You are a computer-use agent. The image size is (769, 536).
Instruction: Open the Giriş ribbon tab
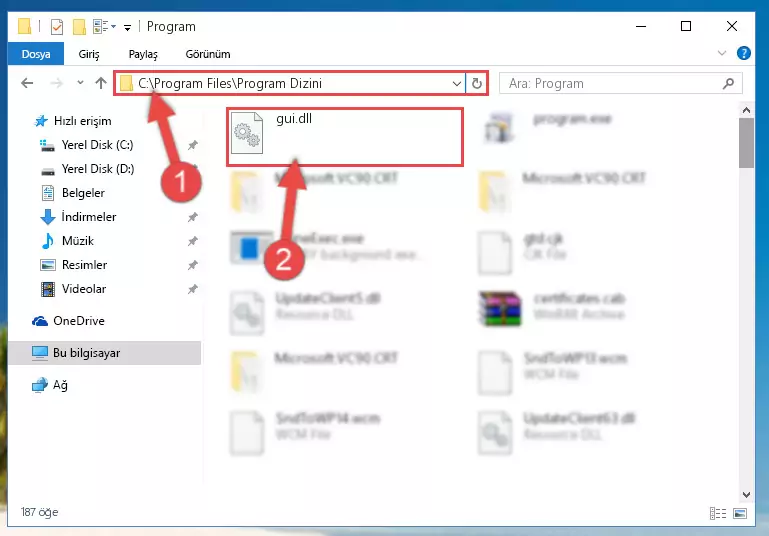coord(89,54)
